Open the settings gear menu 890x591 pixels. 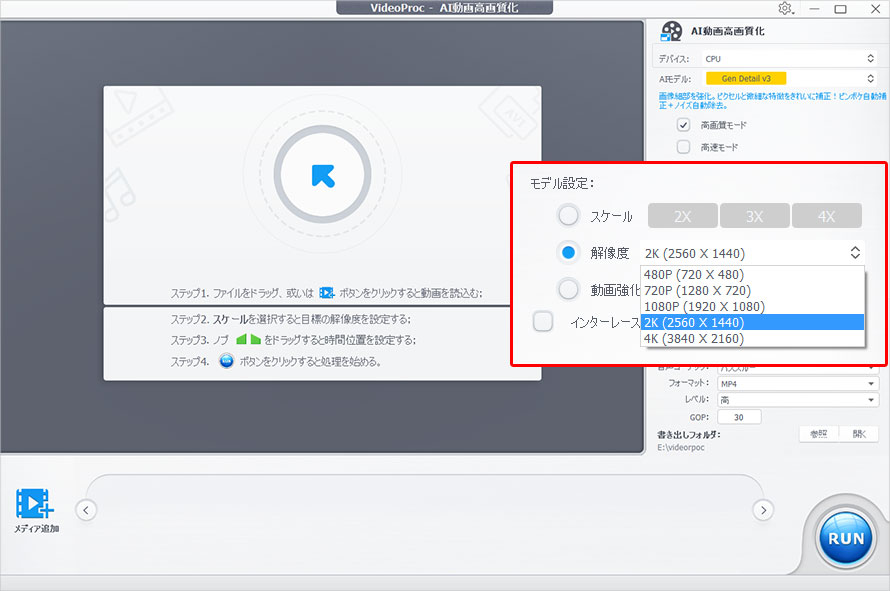coord(786,9)
